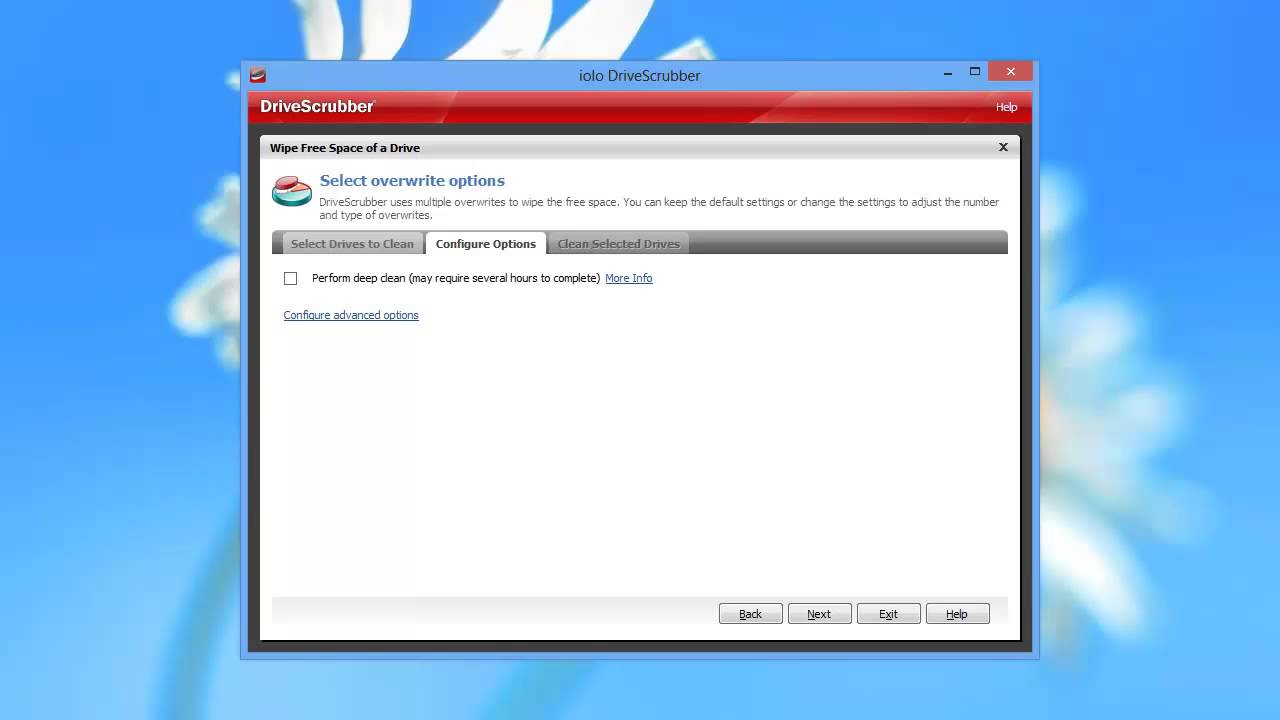The image size is (1280, 720).
Task: Enable the Perform deep clean checkbox
Action: pyautogui.click(x=291, y=278)
